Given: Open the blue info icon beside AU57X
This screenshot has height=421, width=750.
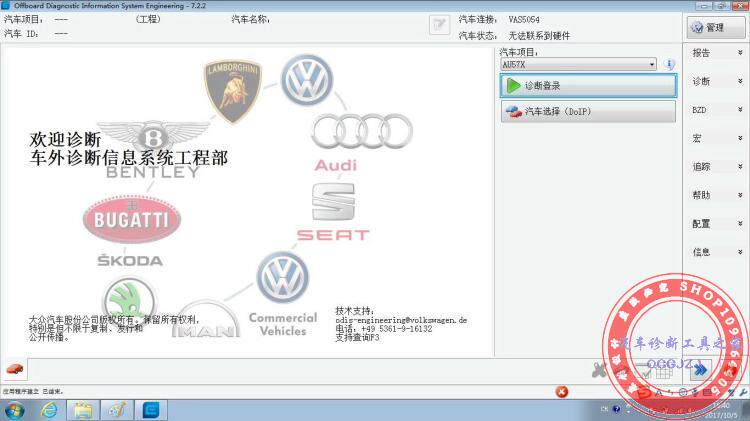Looking at the screenshot, I should coord(670,64).
